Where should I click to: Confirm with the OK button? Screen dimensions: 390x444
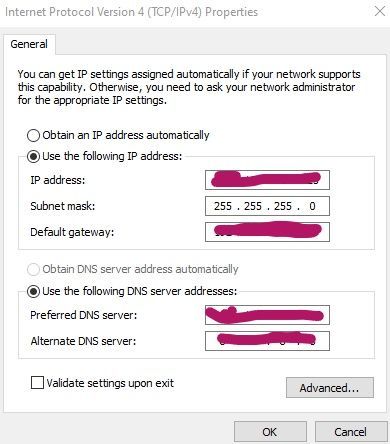pyautogui.click(x=270, y=432)
